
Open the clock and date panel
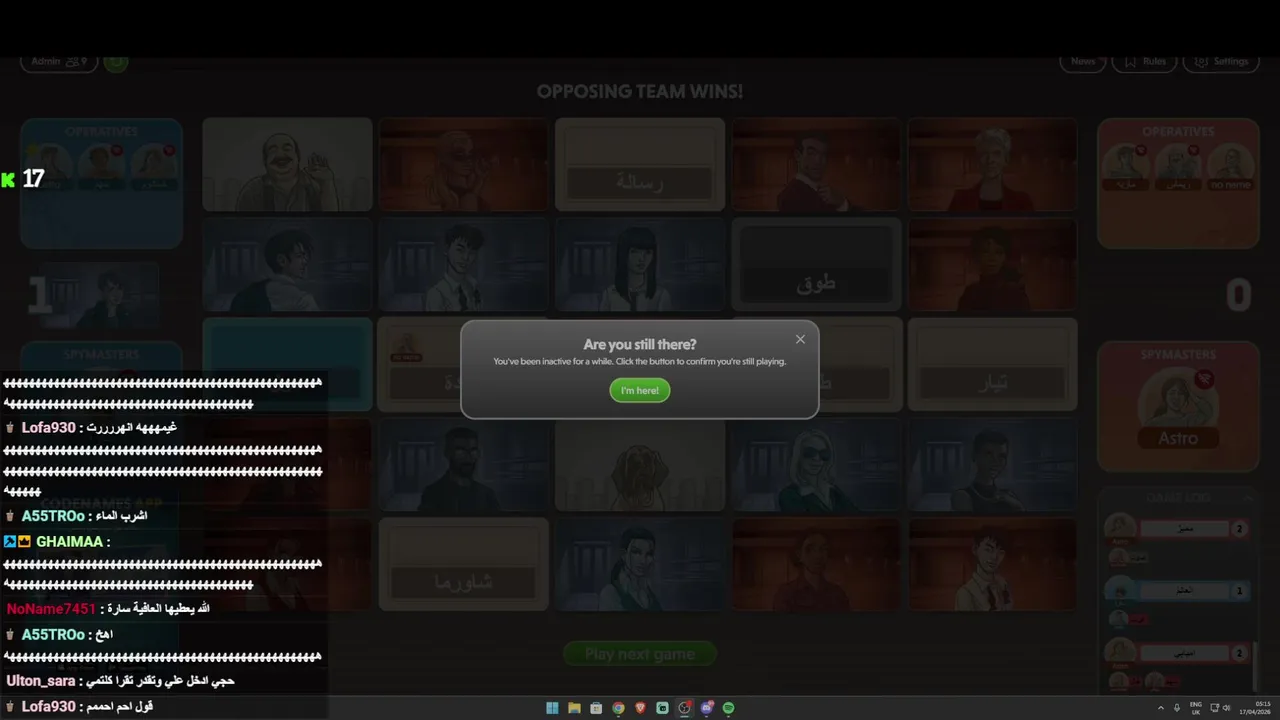click(x=1255, y=708)
